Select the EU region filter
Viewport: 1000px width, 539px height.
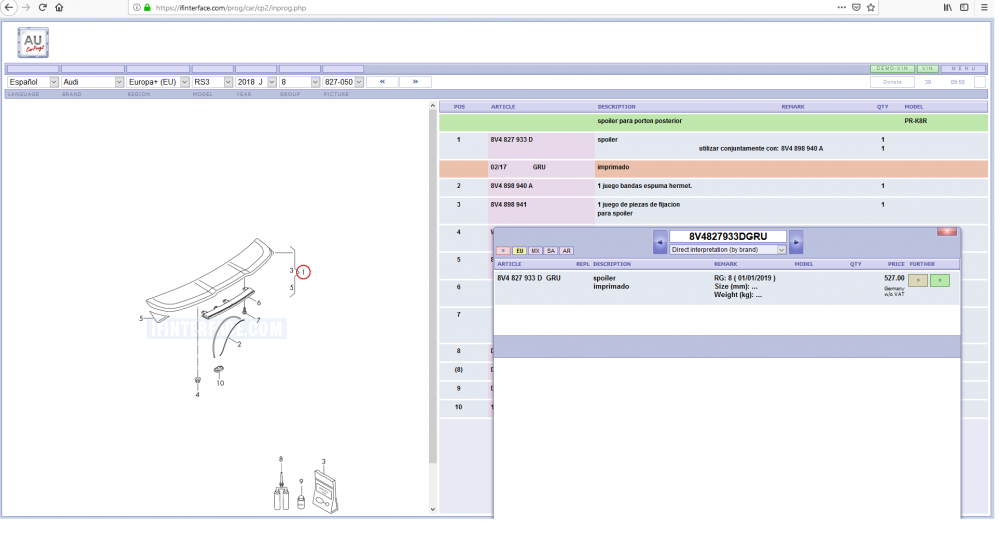pos(519,251)
